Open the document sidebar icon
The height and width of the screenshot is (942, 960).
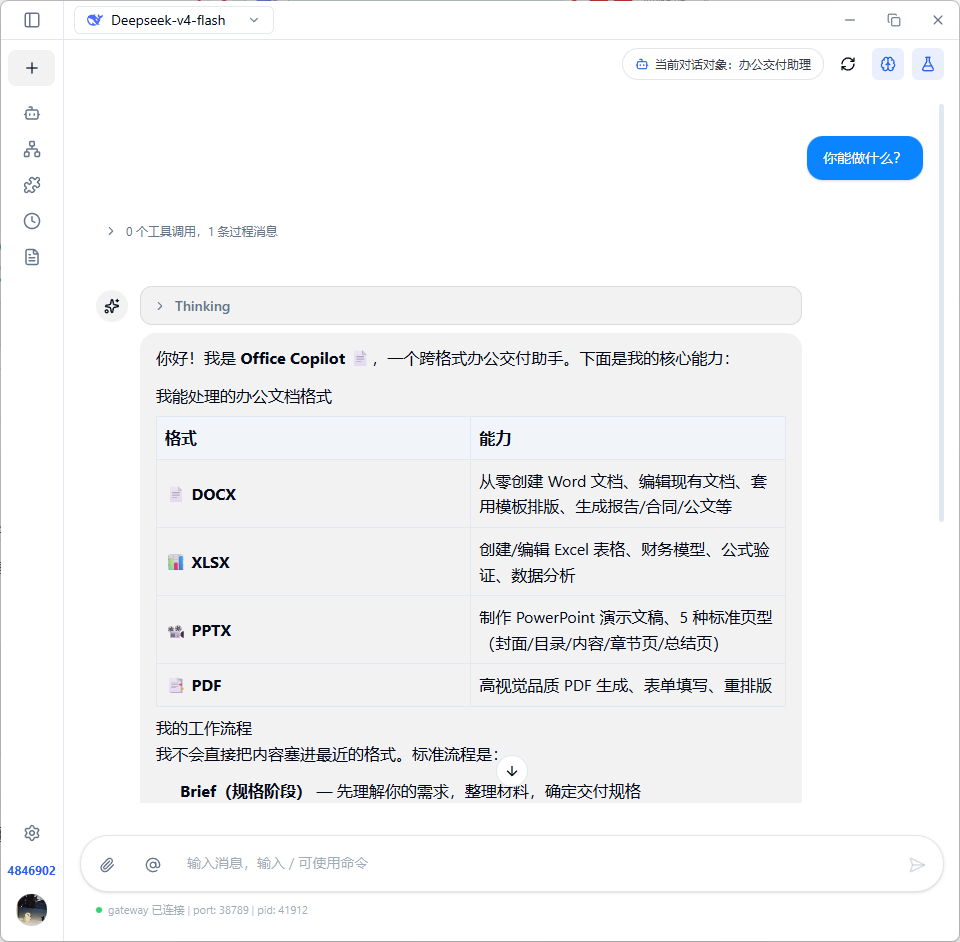point(32,257)
